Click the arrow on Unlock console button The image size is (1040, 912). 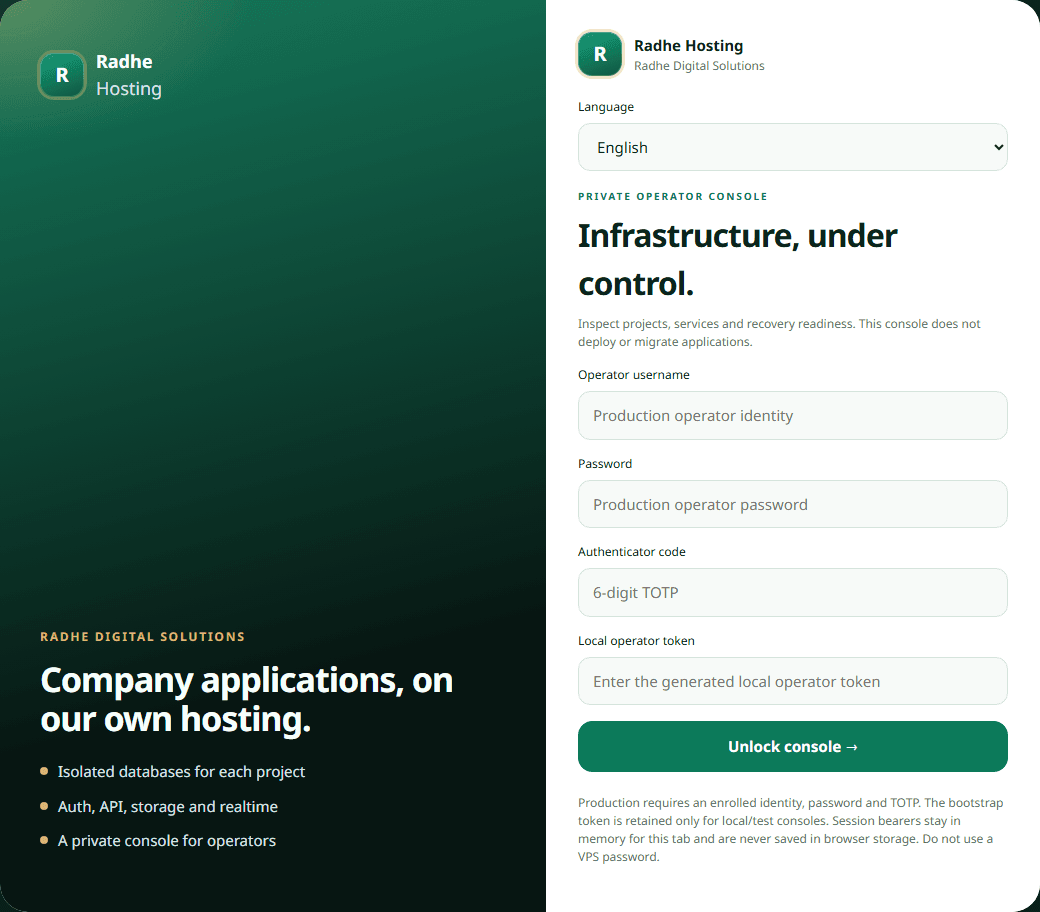coord(852,748)
